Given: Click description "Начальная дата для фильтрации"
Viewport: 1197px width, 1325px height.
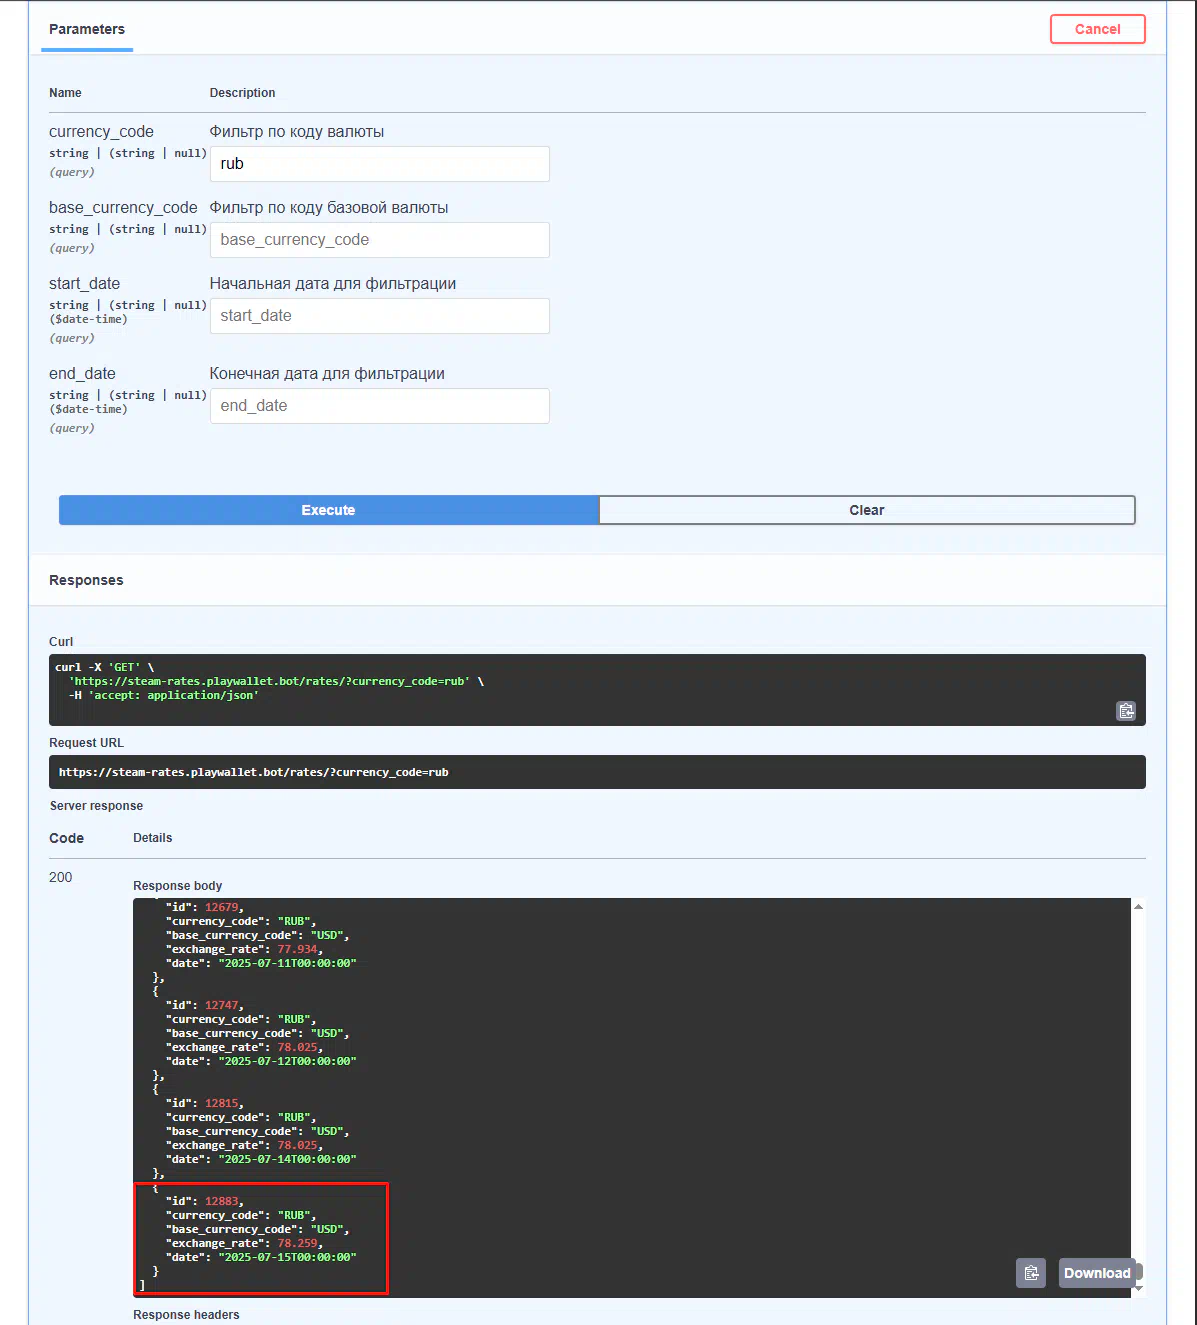Looking at the screenshot, I should point(333,284).
